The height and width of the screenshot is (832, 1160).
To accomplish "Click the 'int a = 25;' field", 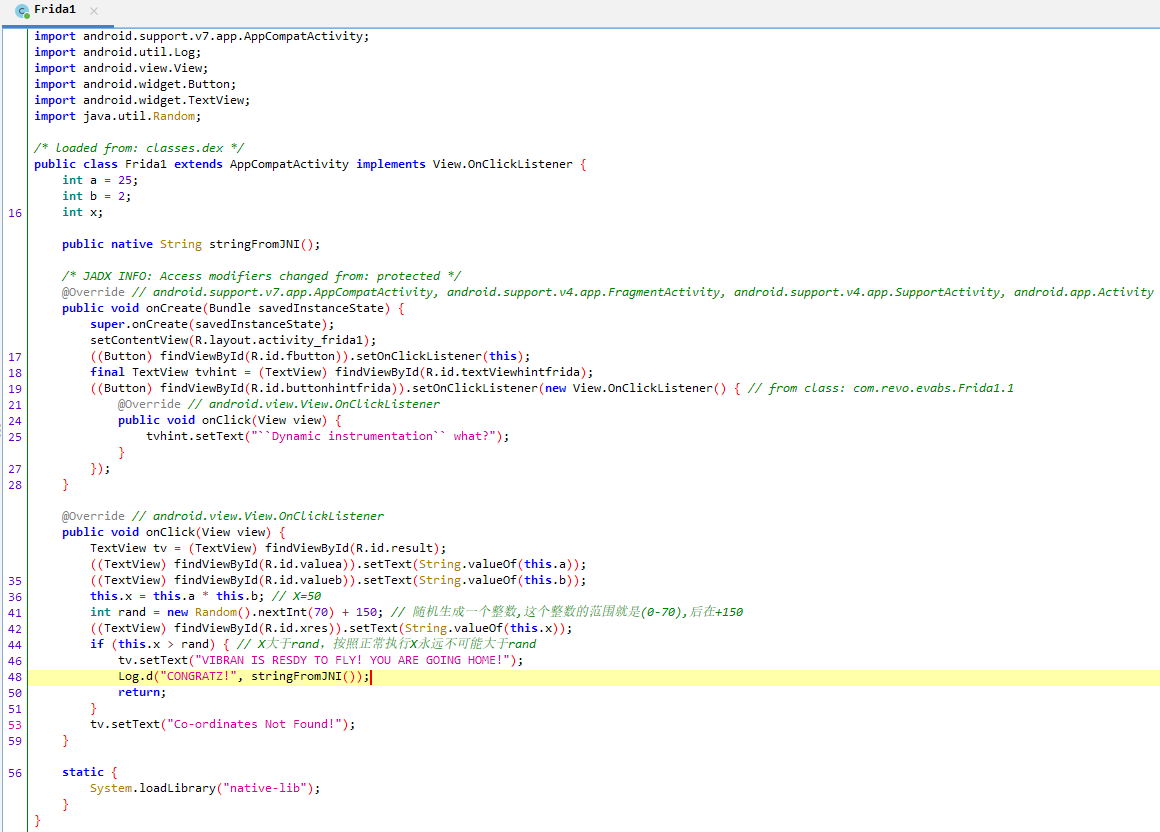I will 100,180.
